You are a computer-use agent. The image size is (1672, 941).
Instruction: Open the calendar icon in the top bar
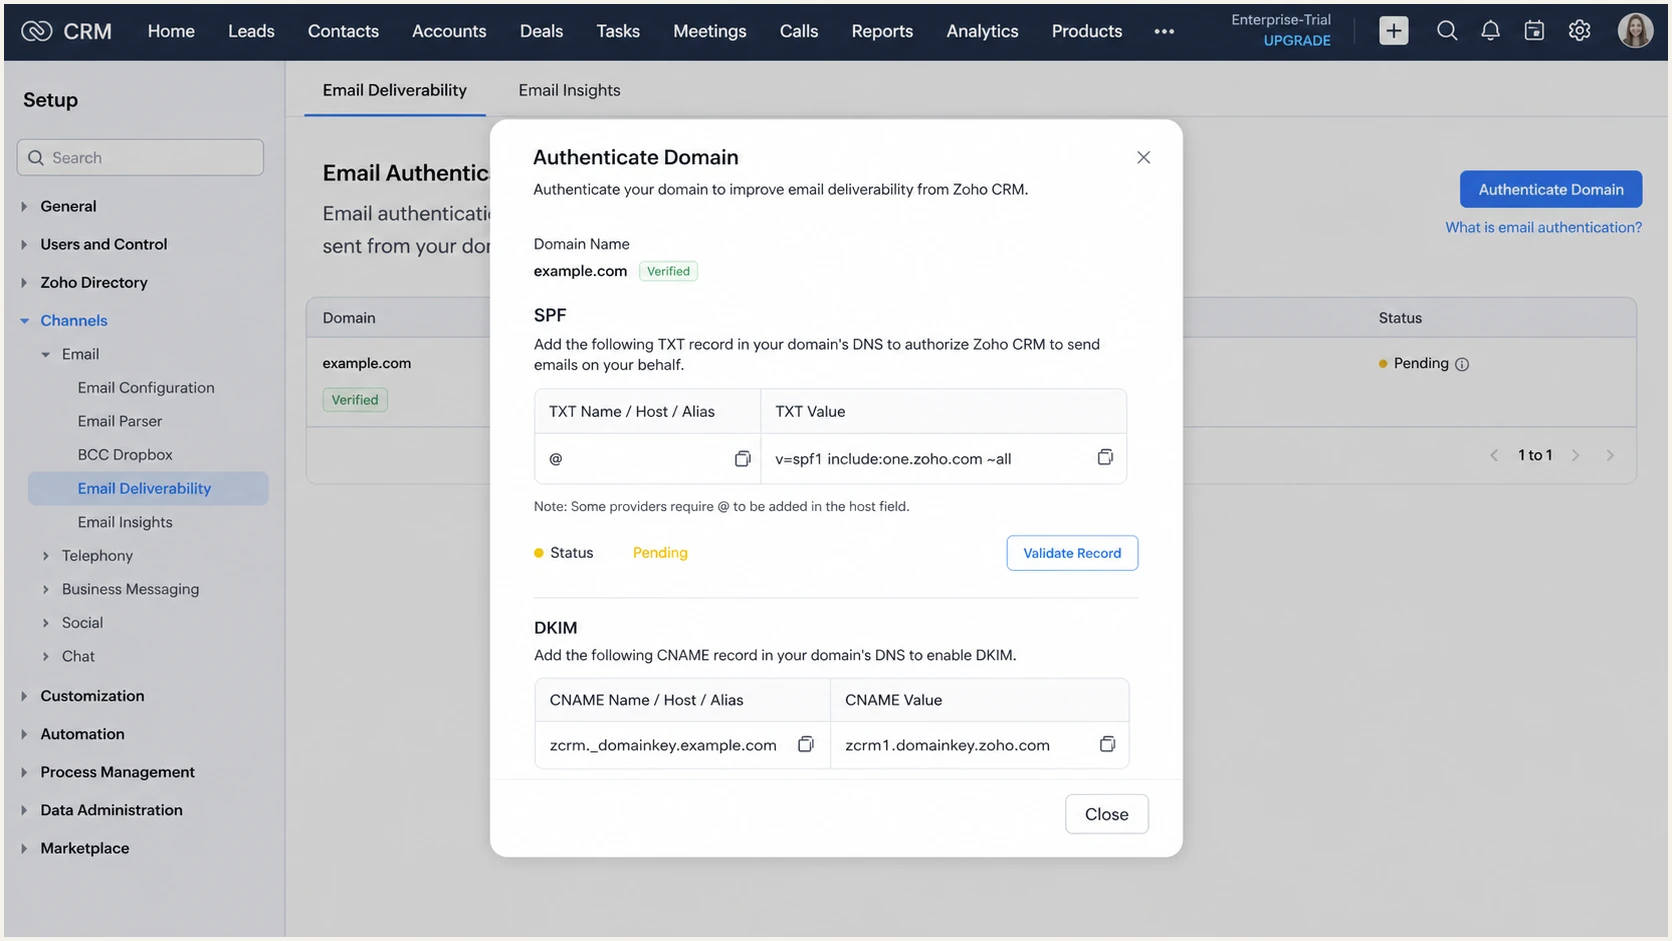[1534, 31]
